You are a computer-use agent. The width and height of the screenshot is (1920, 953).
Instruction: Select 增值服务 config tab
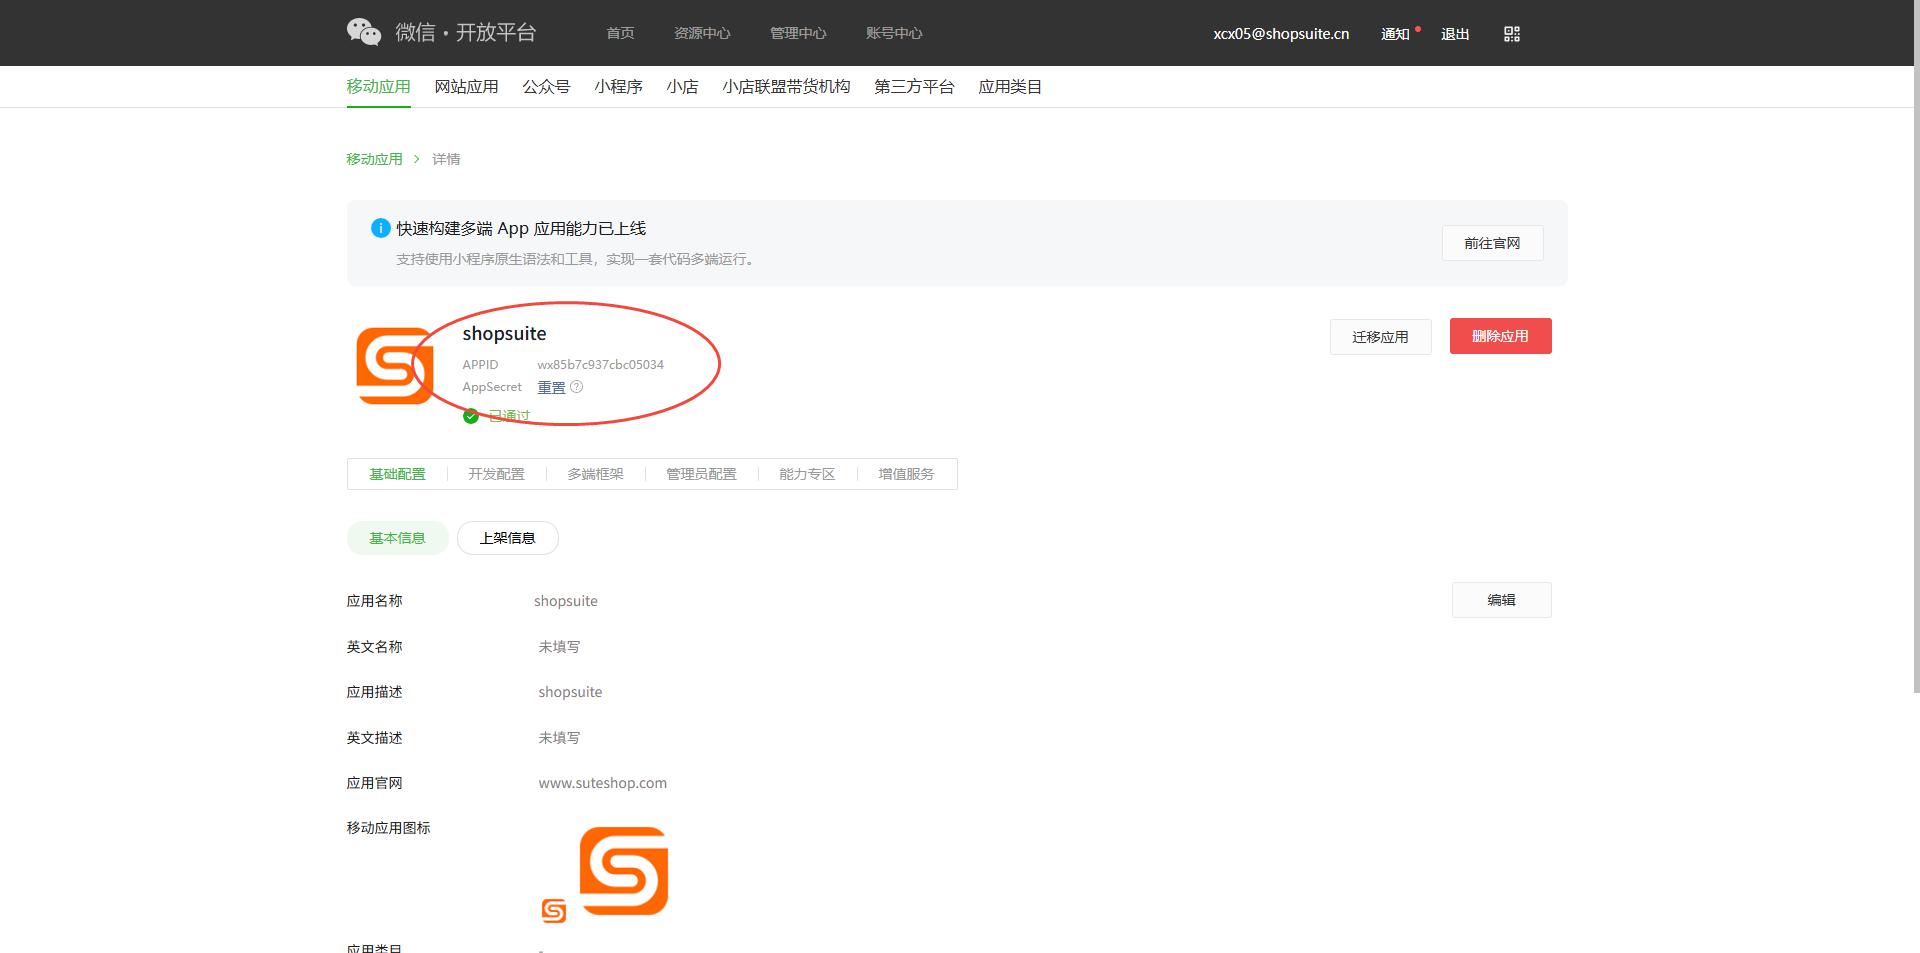point(906,474)
